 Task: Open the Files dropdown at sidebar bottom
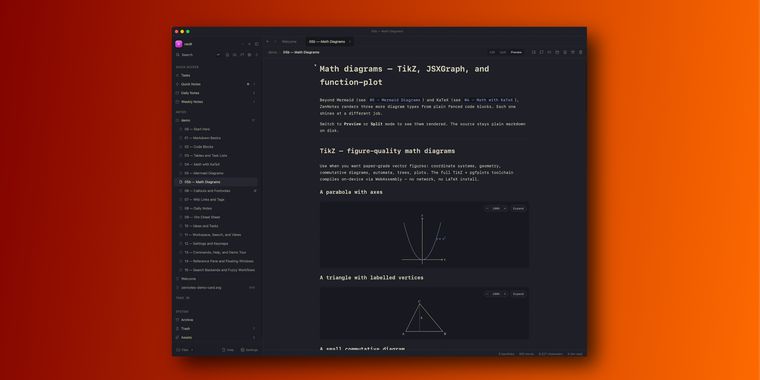click(185, 349)
